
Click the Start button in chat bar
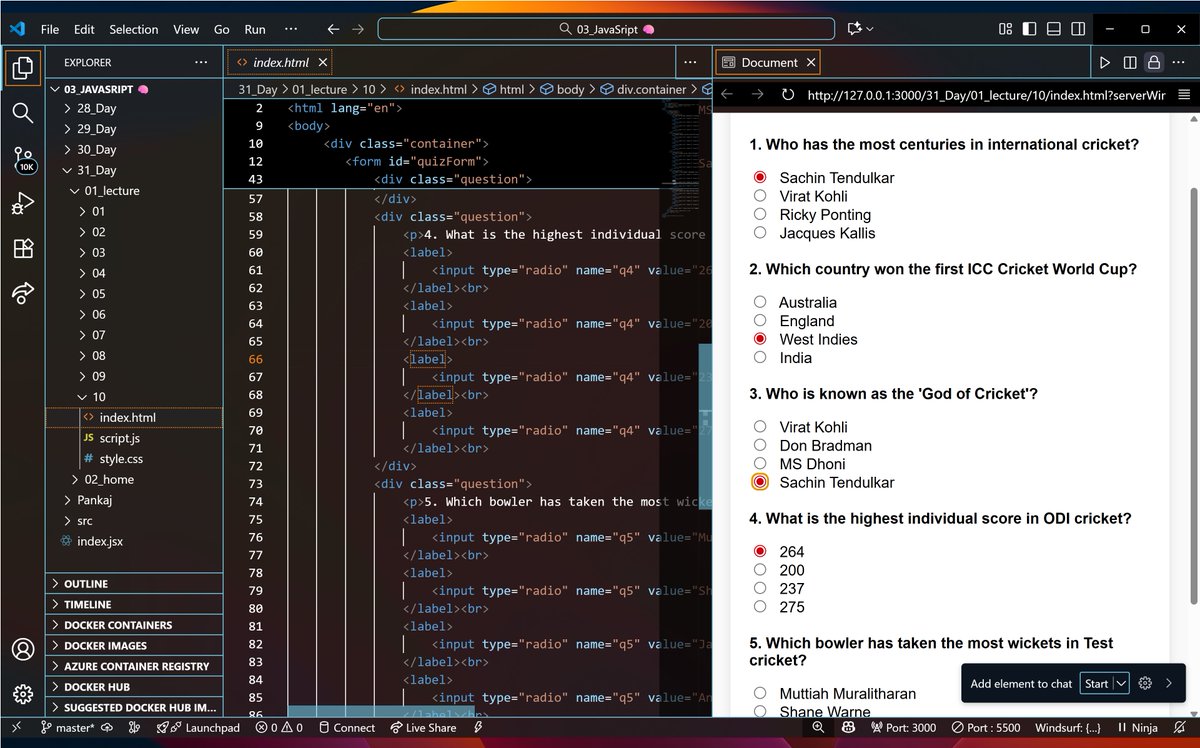pyautogui.click(x=1097, y=683)
